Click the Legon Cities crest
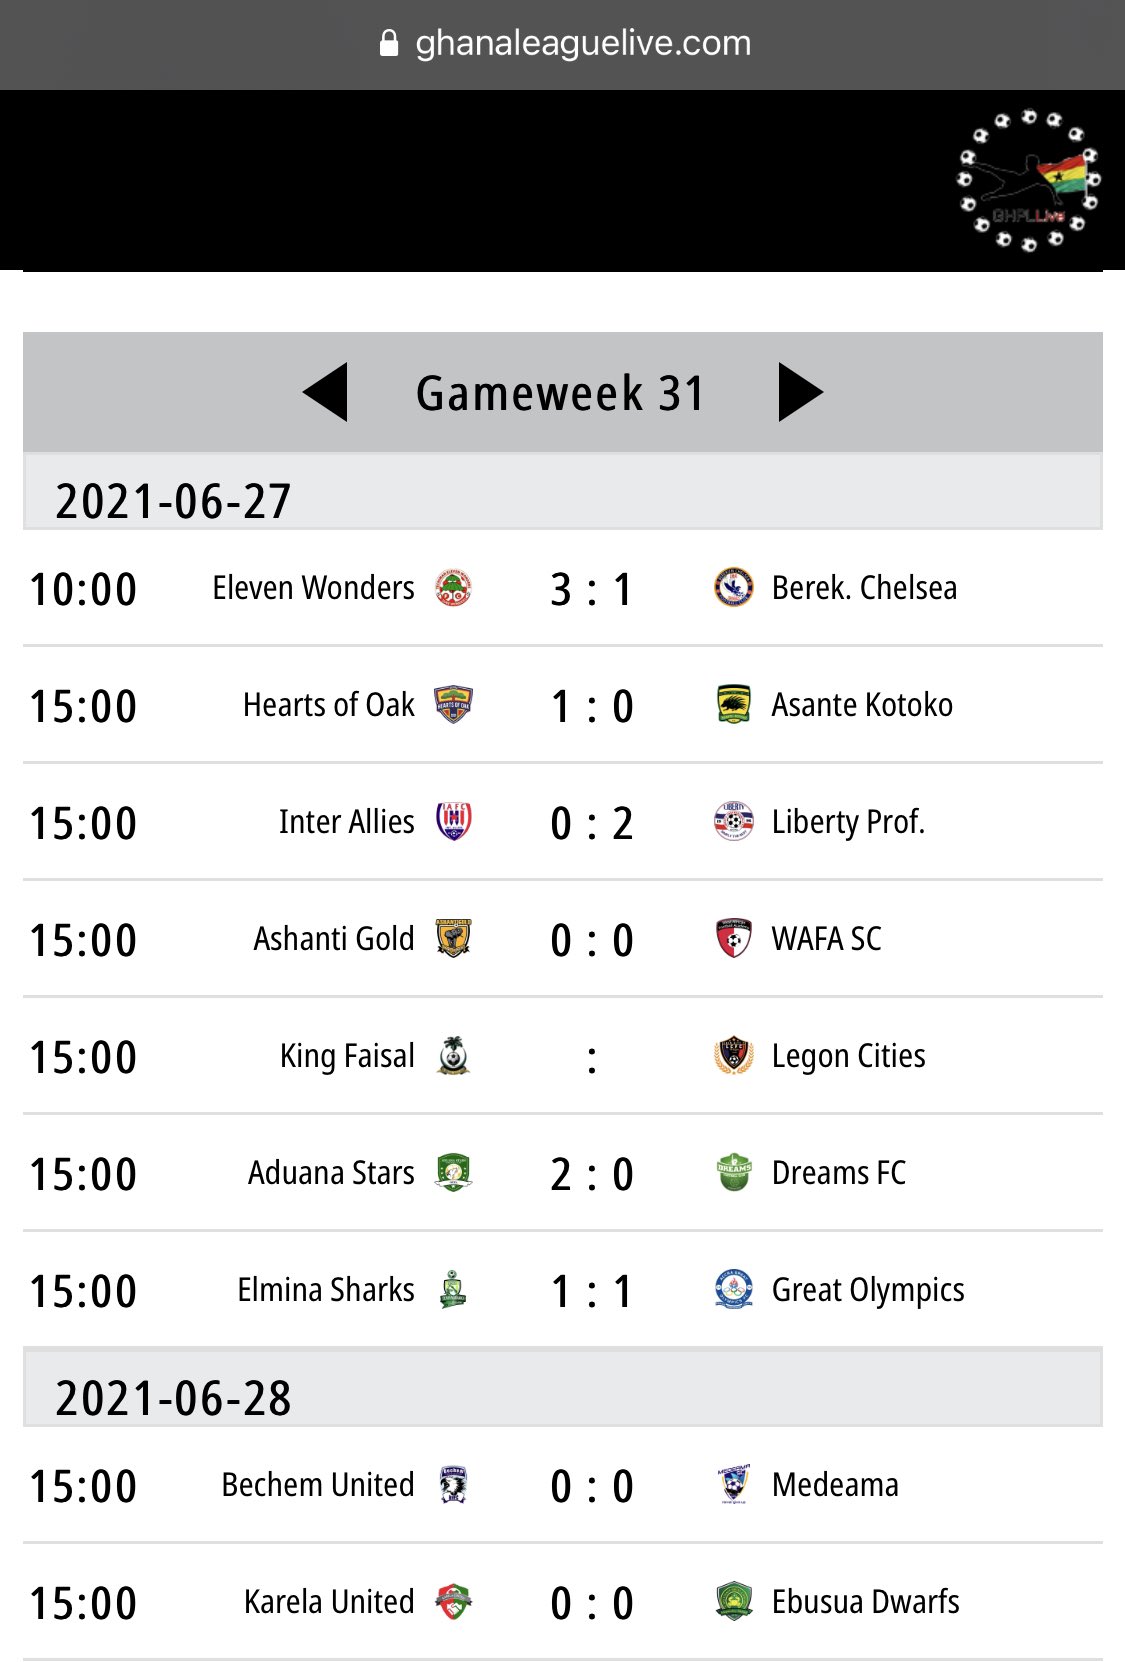 tap(734, 1056)
